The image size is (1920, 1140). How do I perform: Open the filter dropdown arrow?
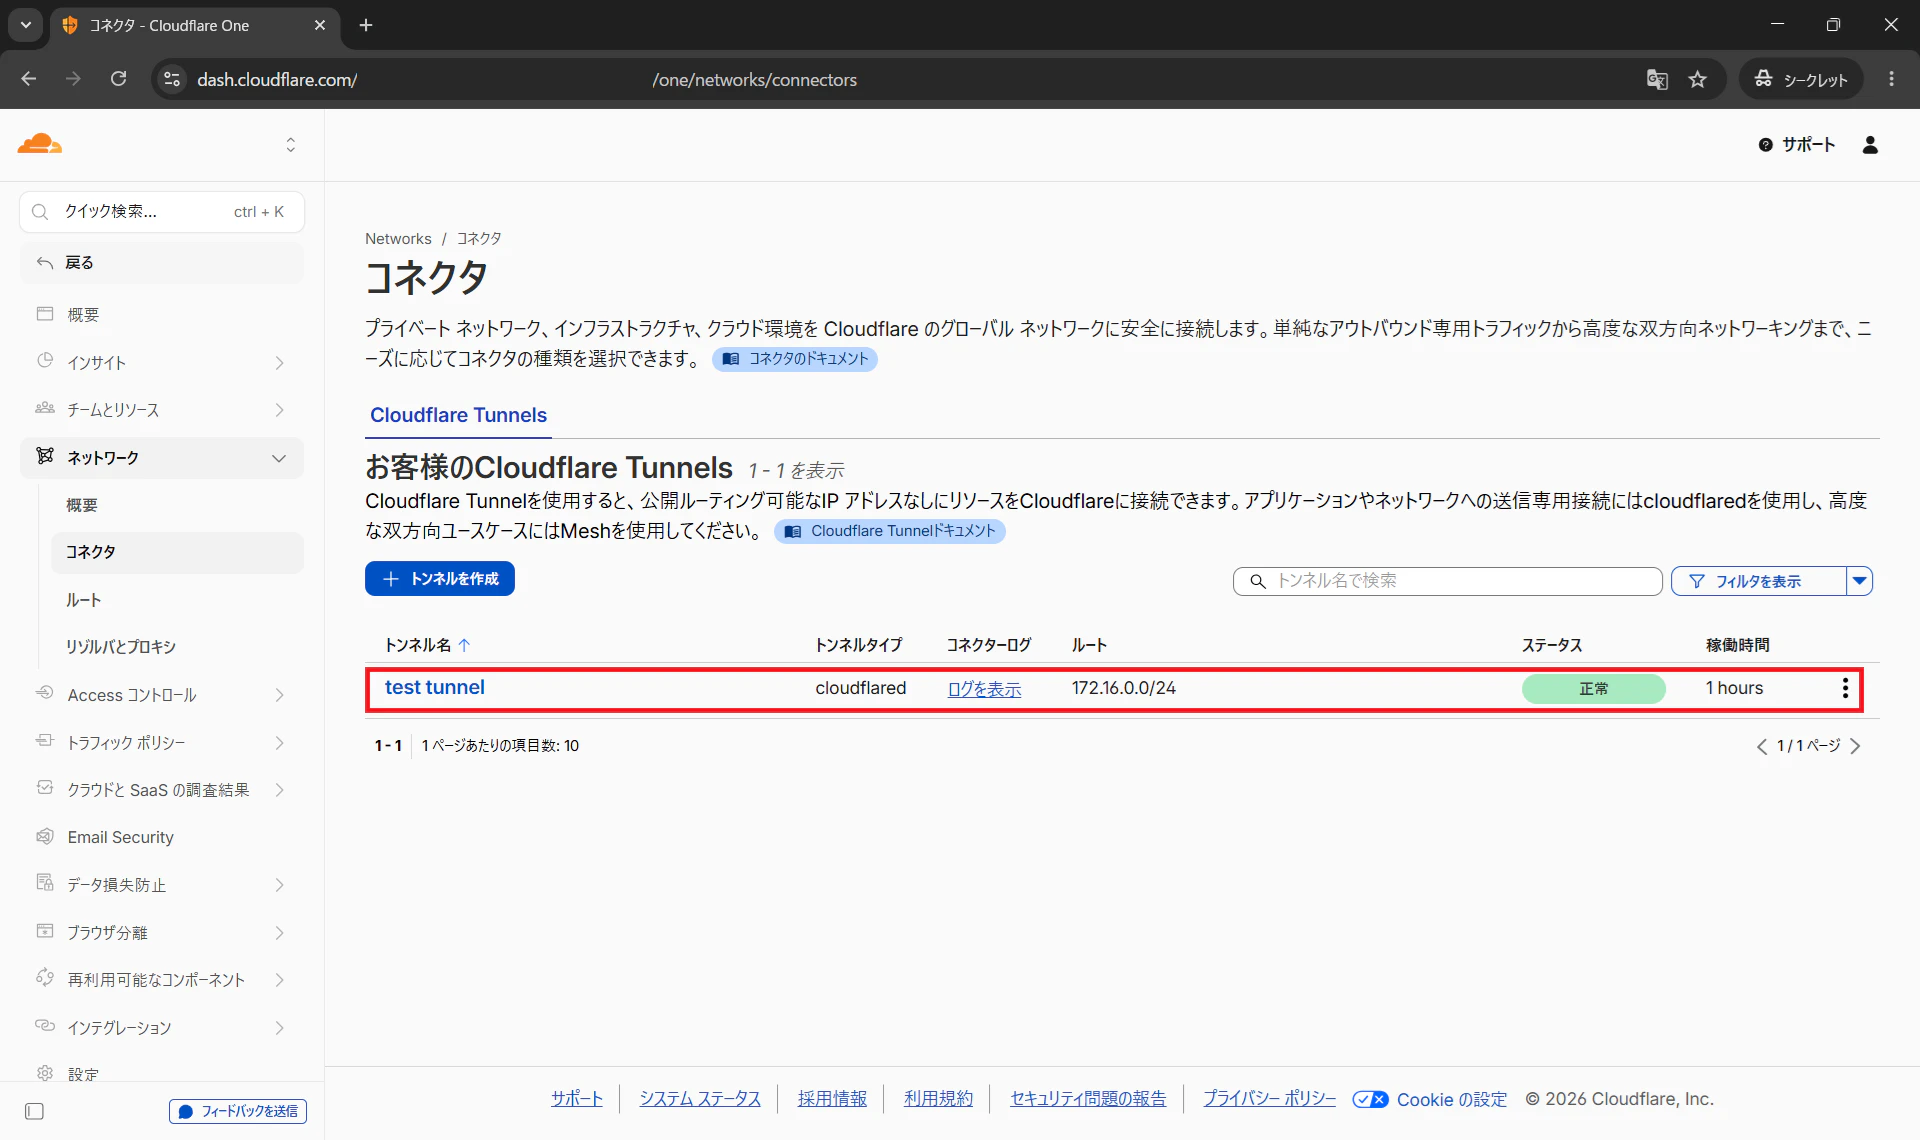[1860, 581]
